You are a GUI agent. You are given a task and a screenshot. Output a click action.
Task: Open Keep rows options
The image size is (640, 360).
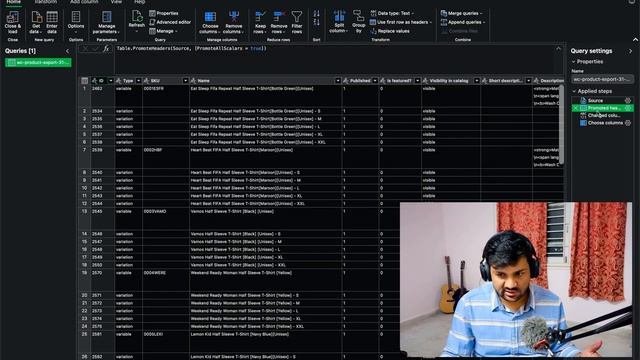[260, 22]
